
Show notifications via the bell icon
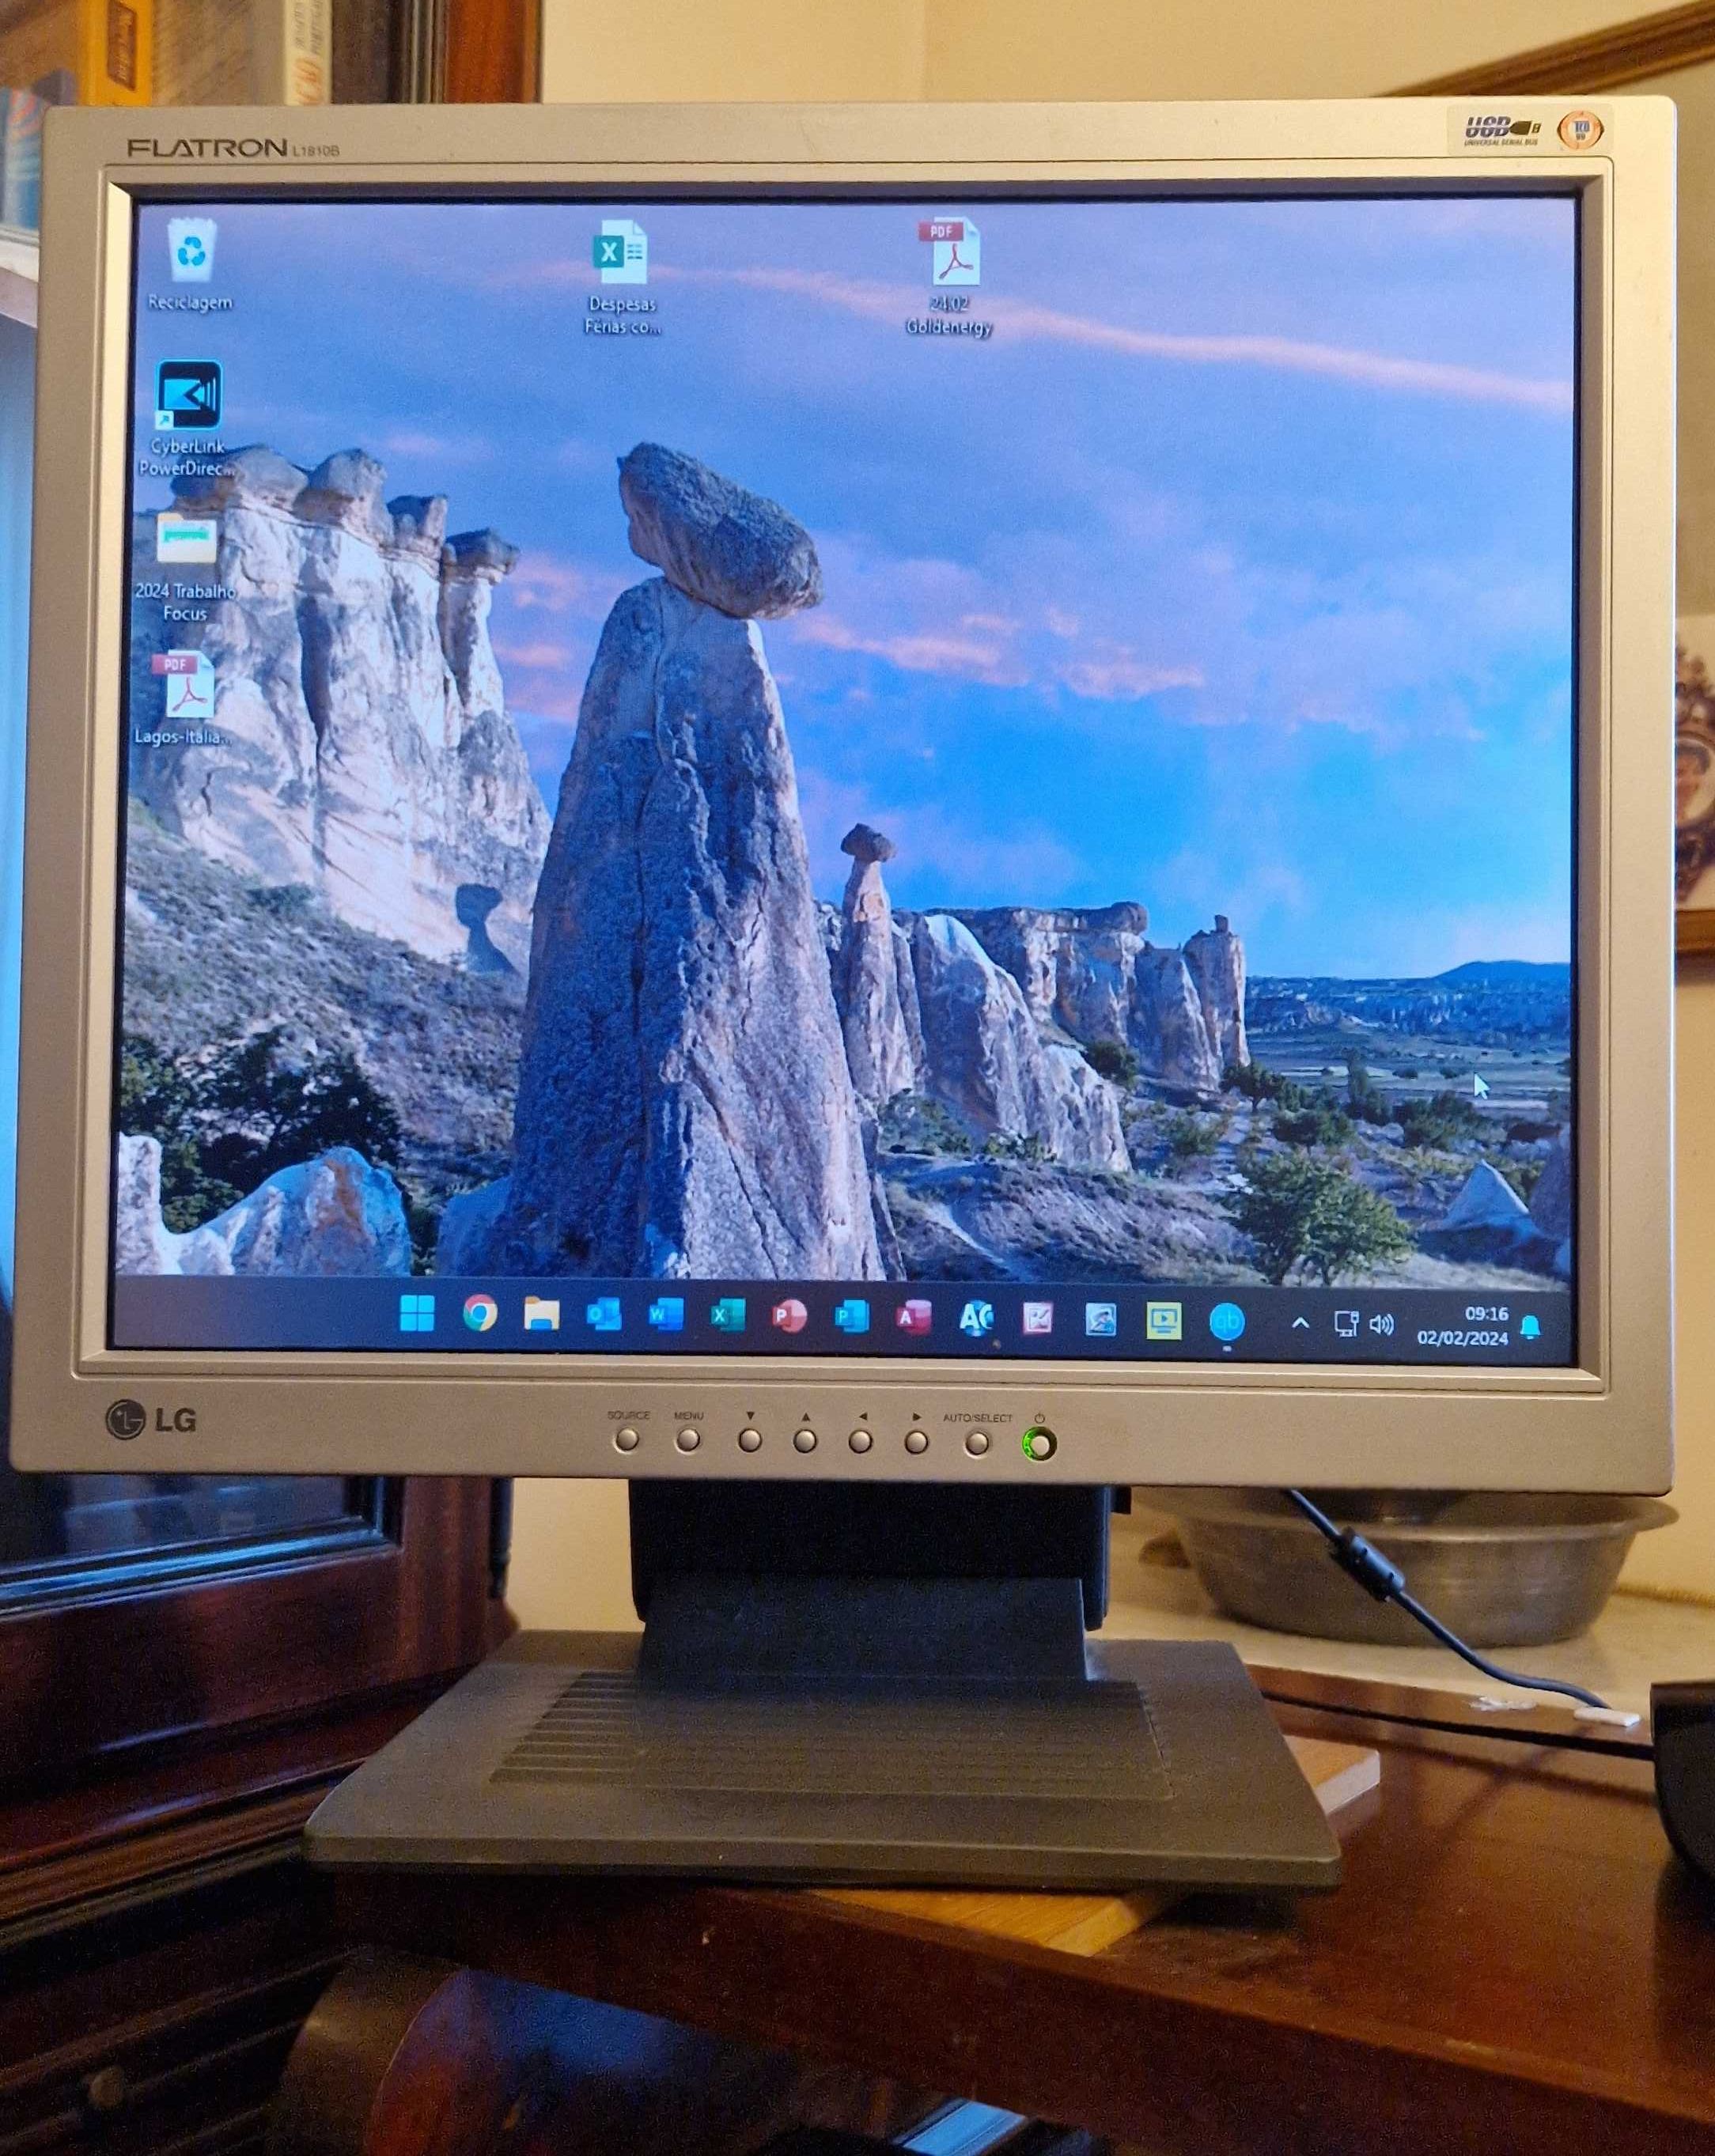click(x=1530, y=1328)
